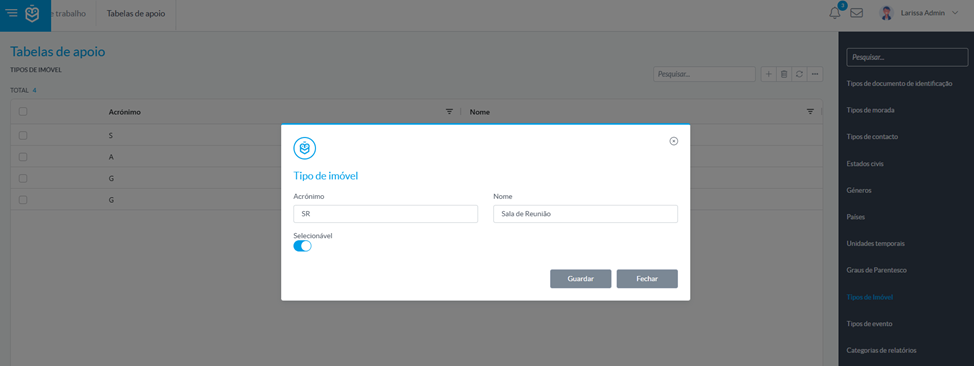The image size is (974, 366).
Task: Click the Nome column filter icon
Action: pos(810,112)
